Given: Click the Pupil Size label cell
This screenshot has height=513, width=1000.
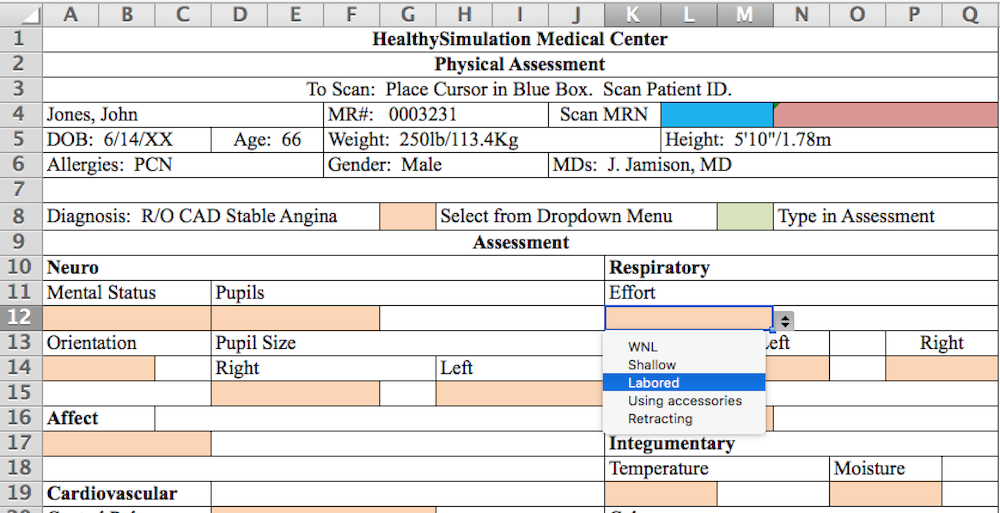Looking at the screenshot, I should tap(408, 343).
